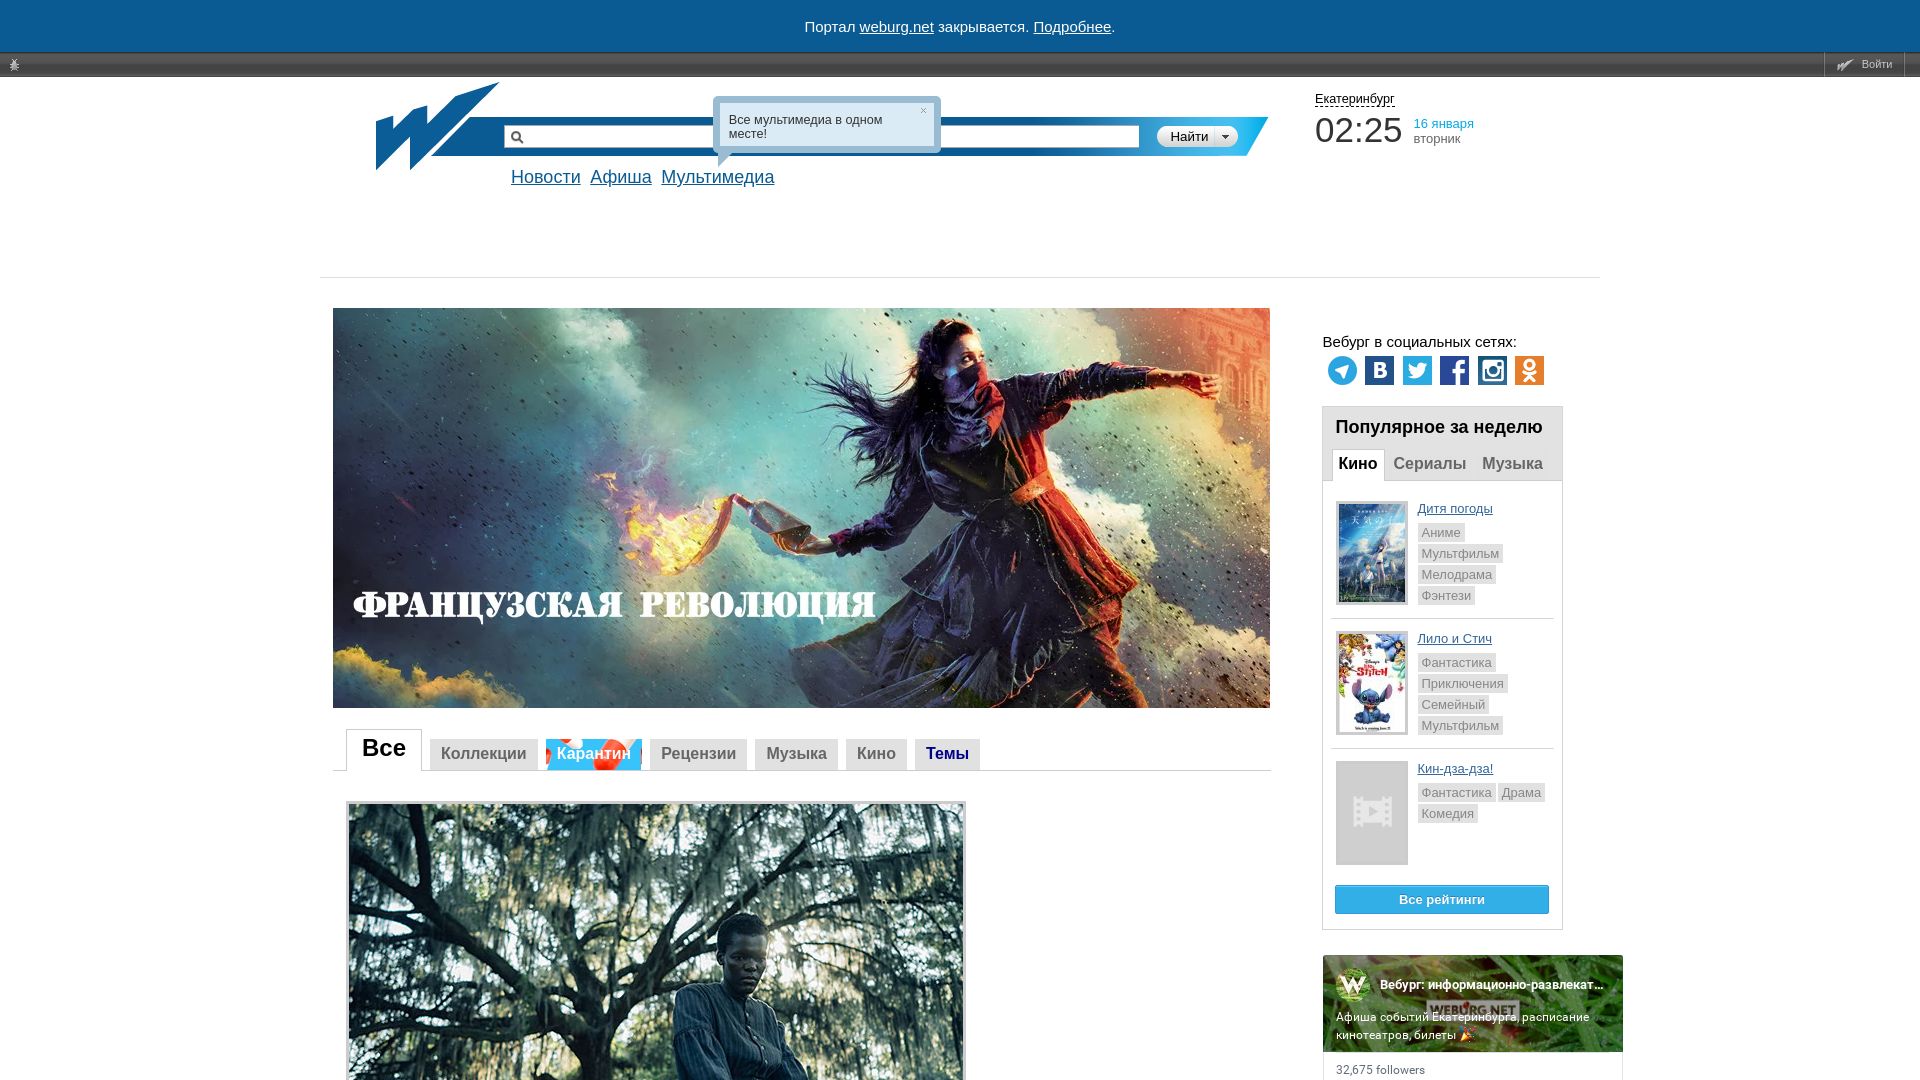The height and width of the screenshot is (1080, 1920).
Task: Open Weburg's Telegram channel icon
Action: coord(1343,370)
